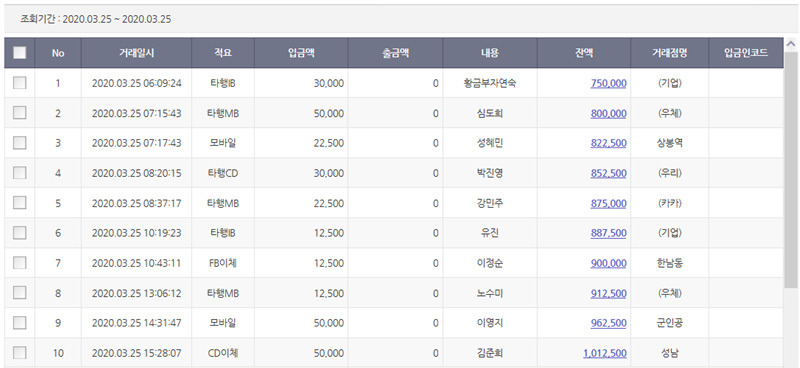
Task: Click the name 이정순
Action: [490, 263]
